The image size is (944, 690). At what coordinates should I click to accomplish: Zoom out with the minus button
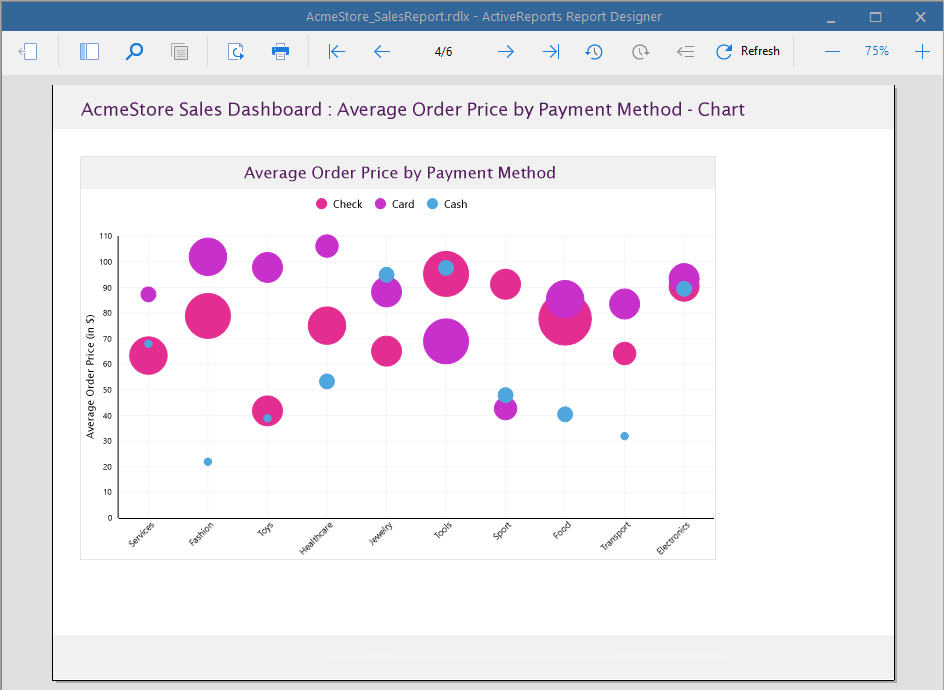point(832,52)
